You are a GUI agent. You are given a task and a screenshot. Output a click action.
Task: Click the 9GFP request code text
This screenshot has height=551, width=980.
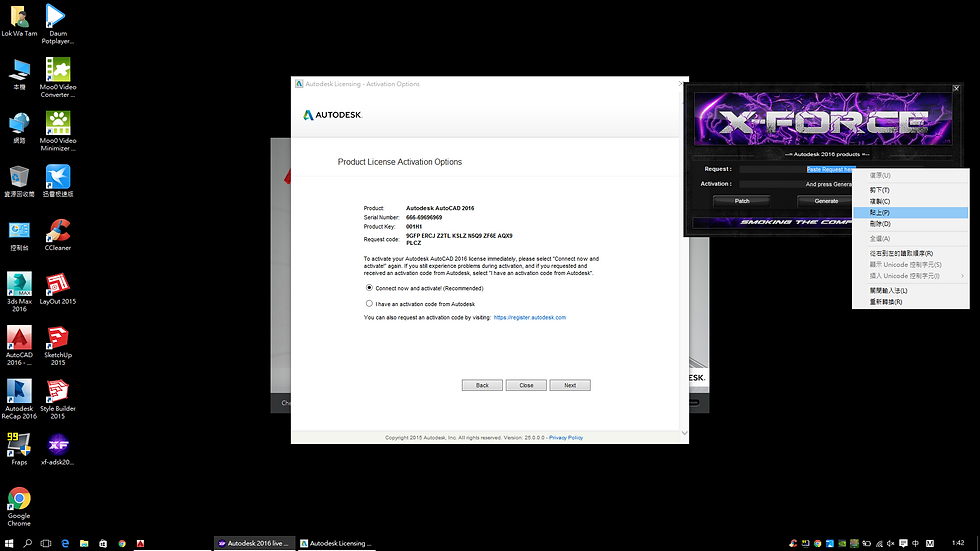click(x=459, y=239)
